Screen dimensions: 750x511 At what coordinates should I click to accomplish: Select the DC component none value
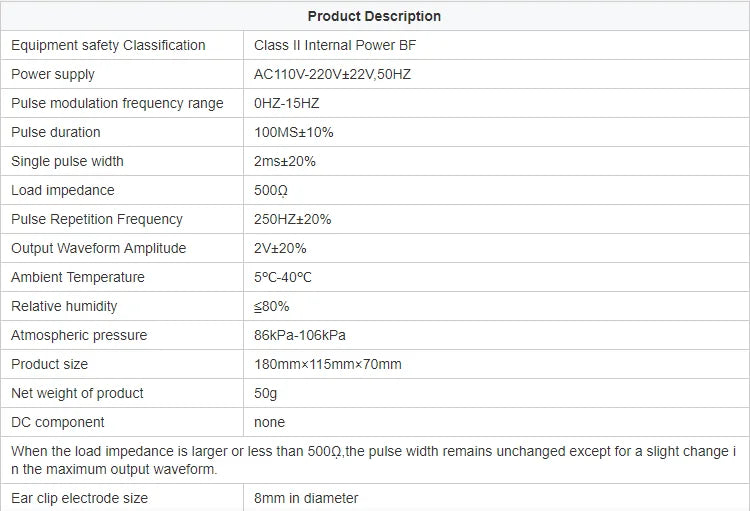[269, 422]
